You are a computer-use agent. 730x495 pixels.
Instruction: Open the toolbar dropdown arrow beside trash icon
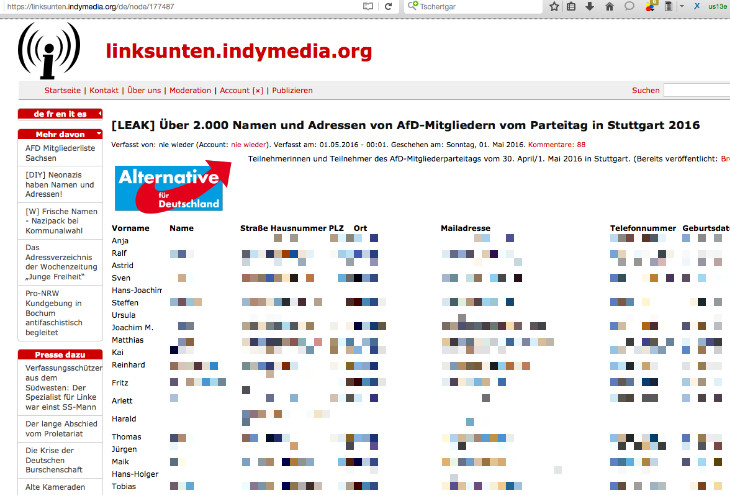(682, 6)
